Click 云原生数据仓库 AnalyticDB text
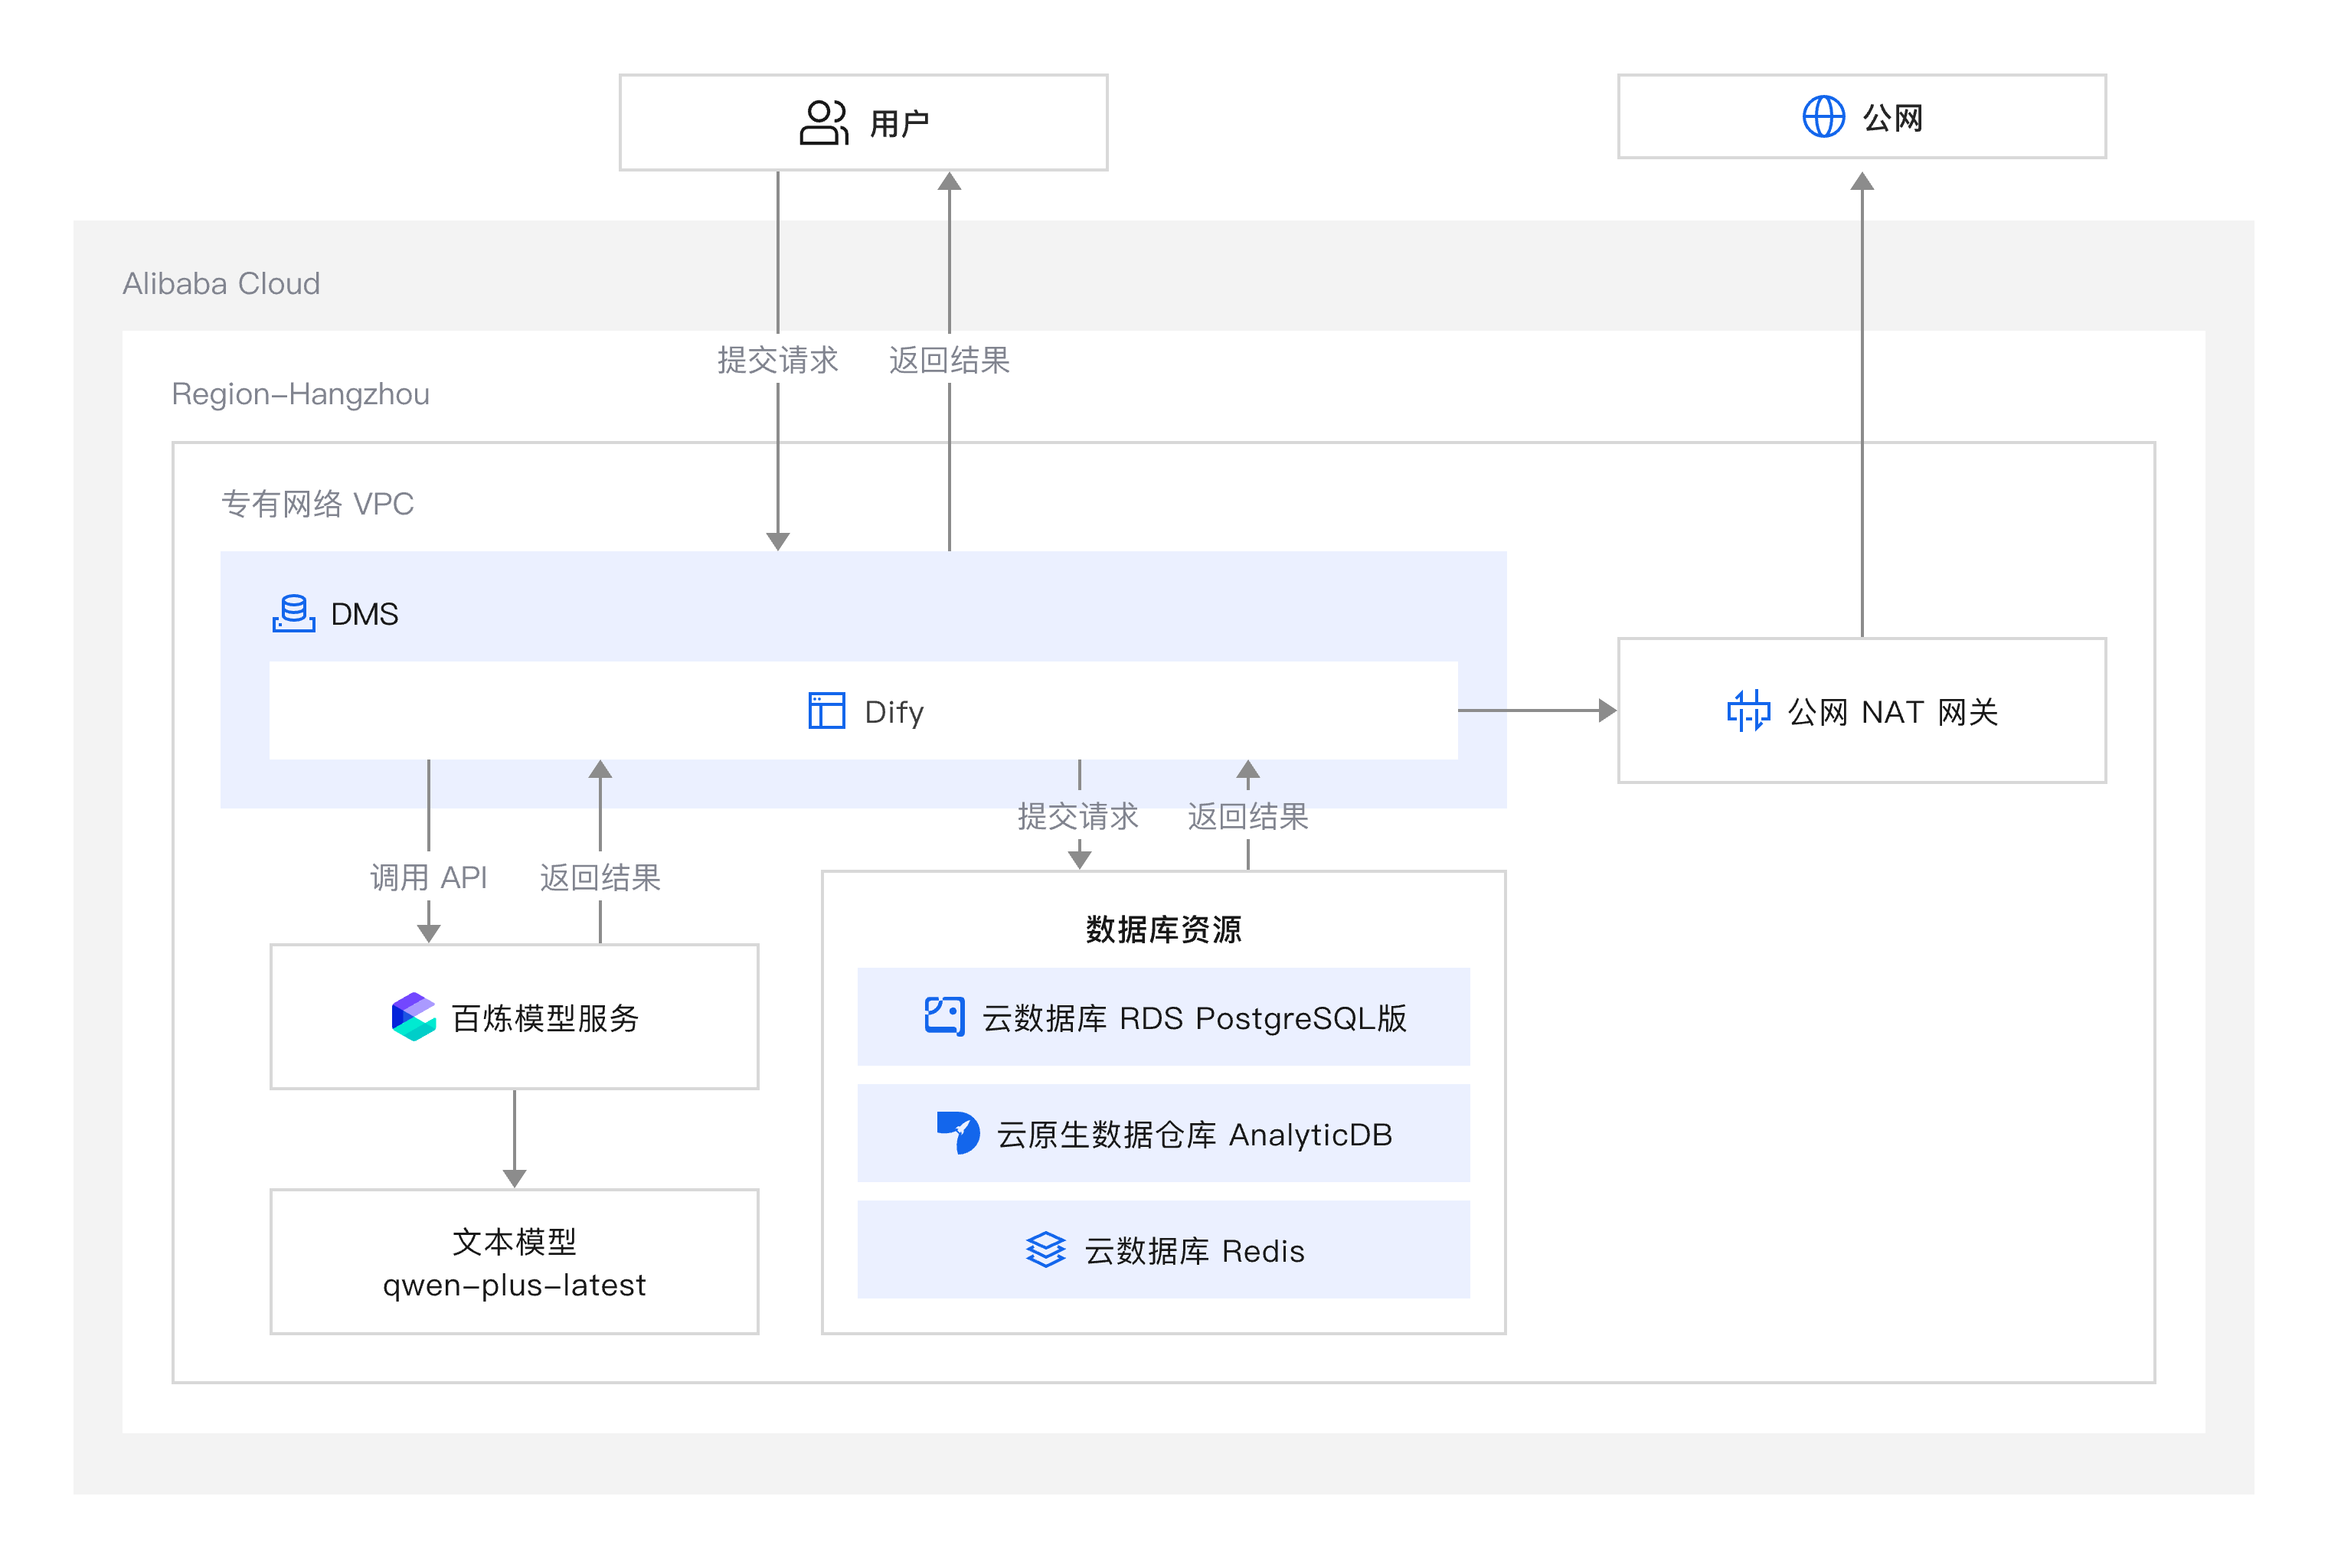 [1194, 1135]
